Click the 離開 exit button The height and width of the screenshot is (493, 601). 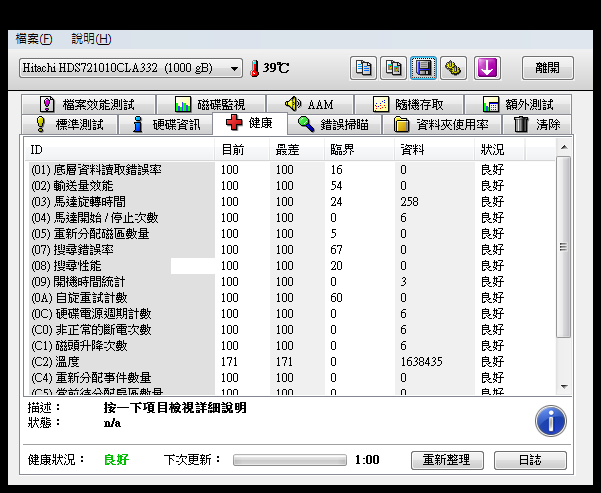548,68
